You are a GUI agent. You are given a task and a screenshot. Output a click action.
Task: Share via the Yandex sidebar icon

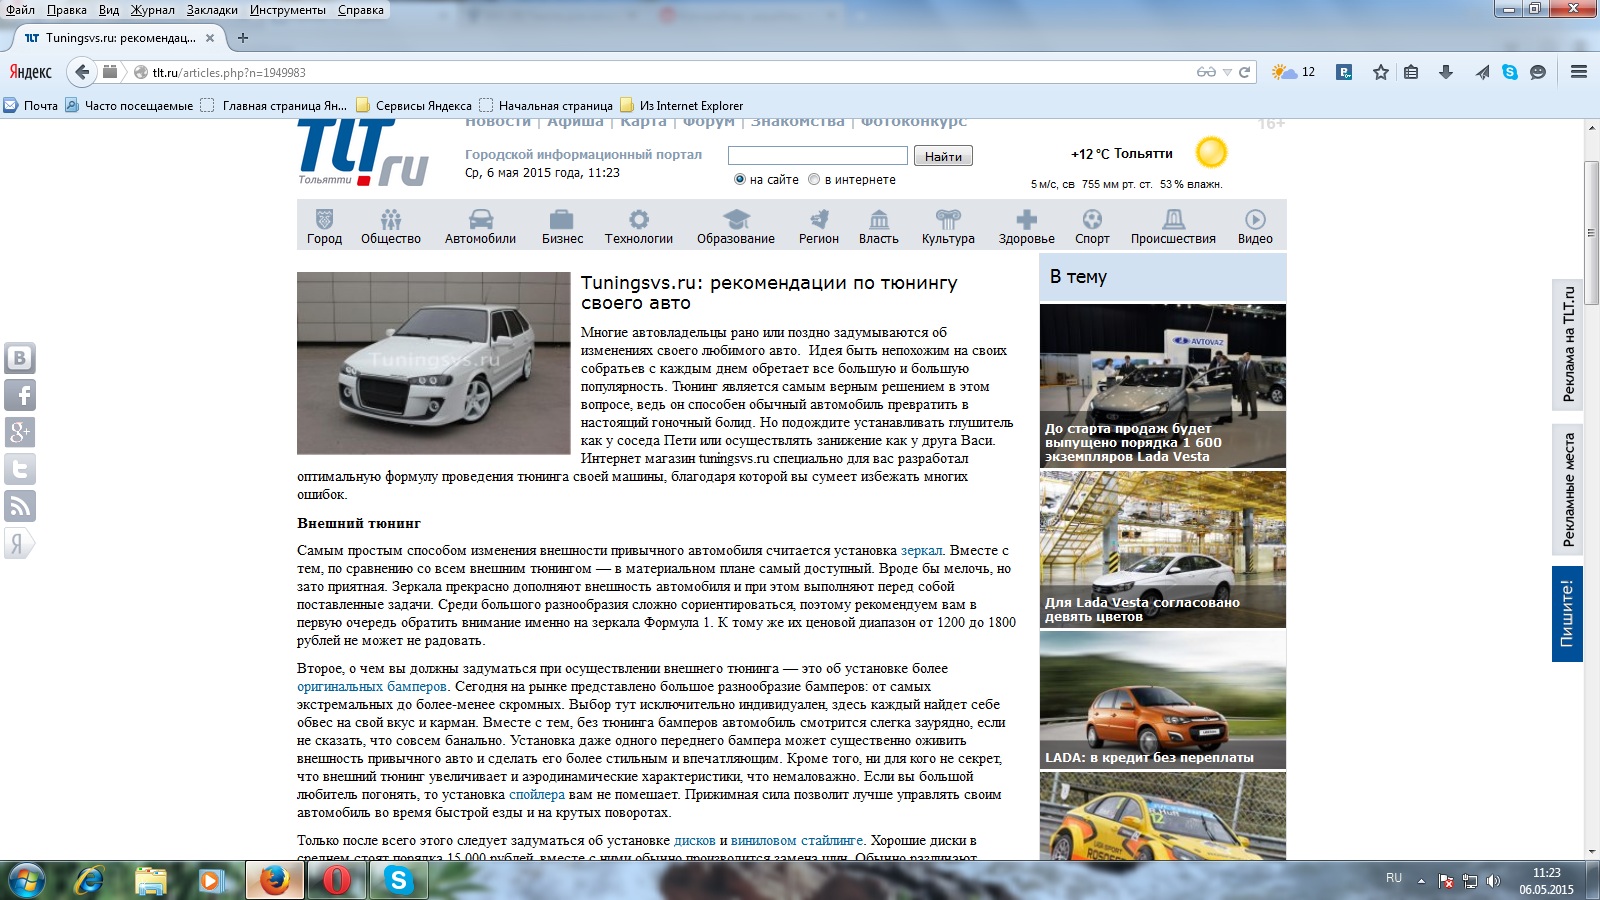[x=20, y=543]
